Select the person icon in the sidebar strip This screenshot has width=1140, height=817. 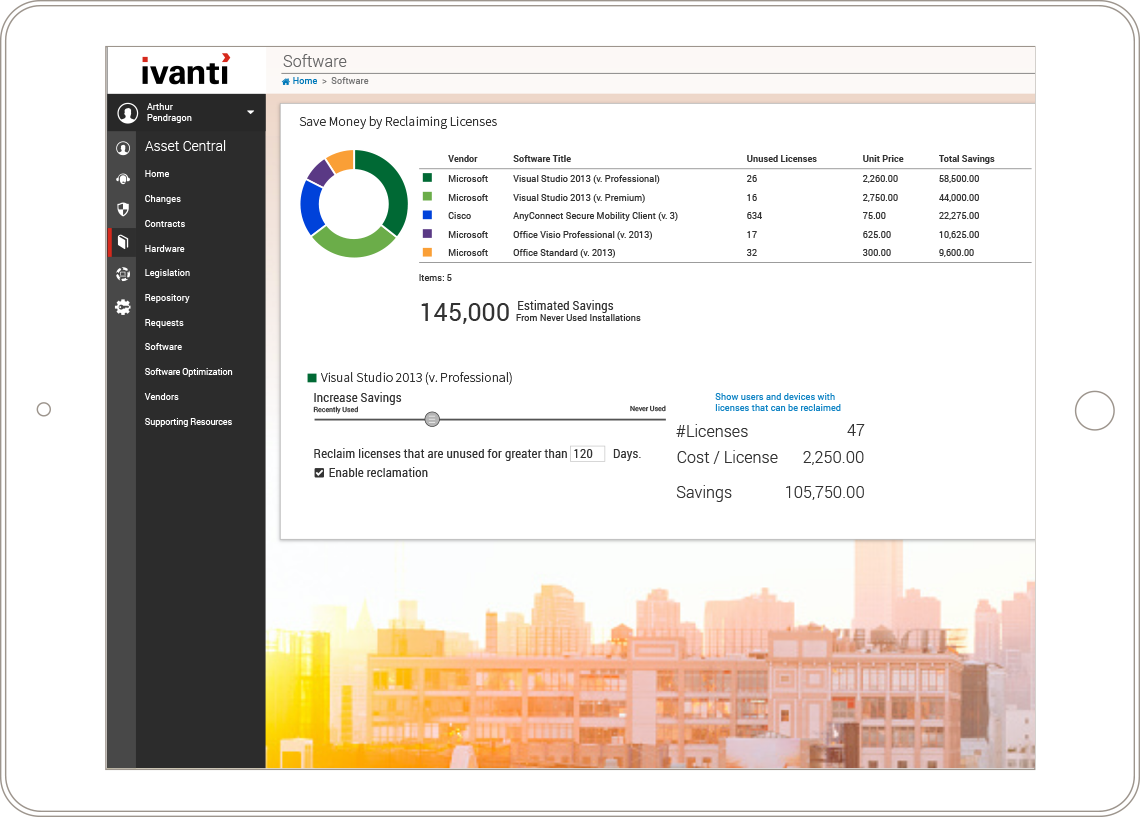tap(123, 148)
